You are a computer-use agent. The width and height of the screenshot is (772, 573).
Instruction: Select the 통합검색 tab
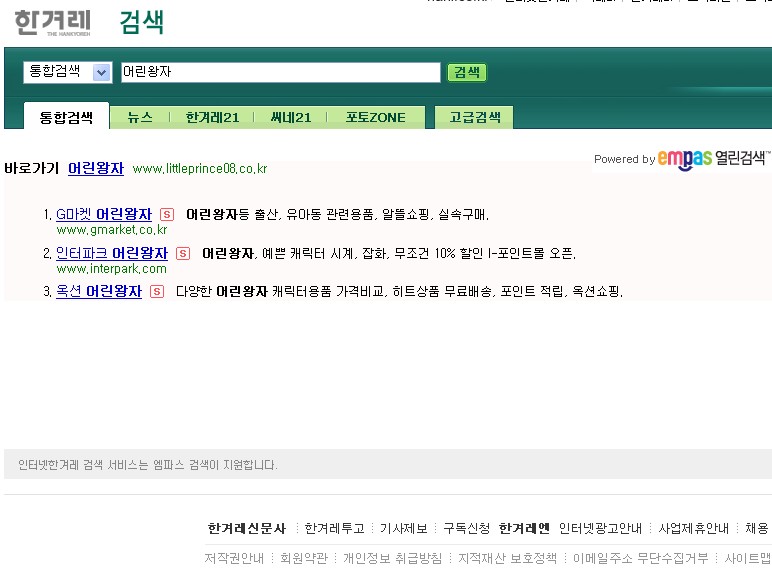click(x=66, y=117)
